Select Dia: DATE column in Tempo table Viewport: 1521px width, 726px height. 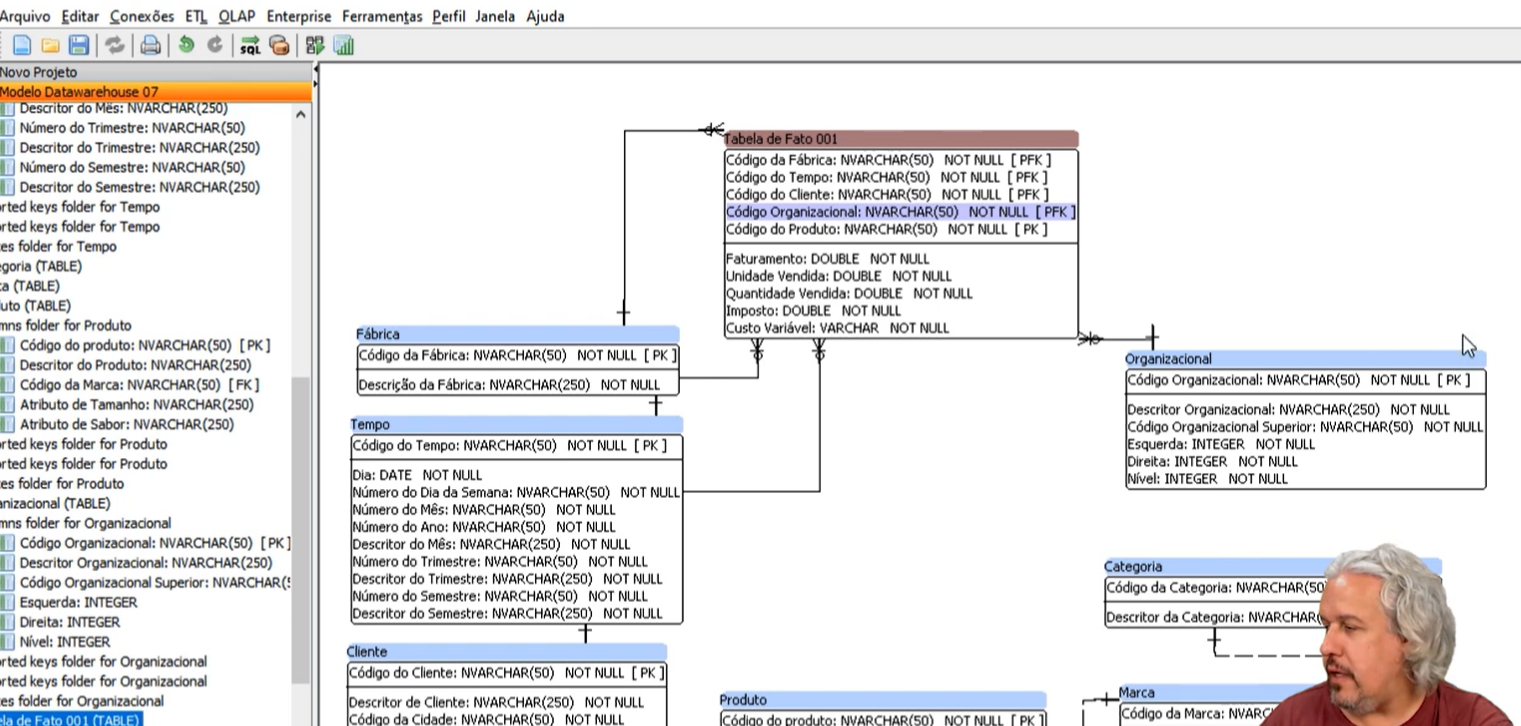(x=417, y=475)
